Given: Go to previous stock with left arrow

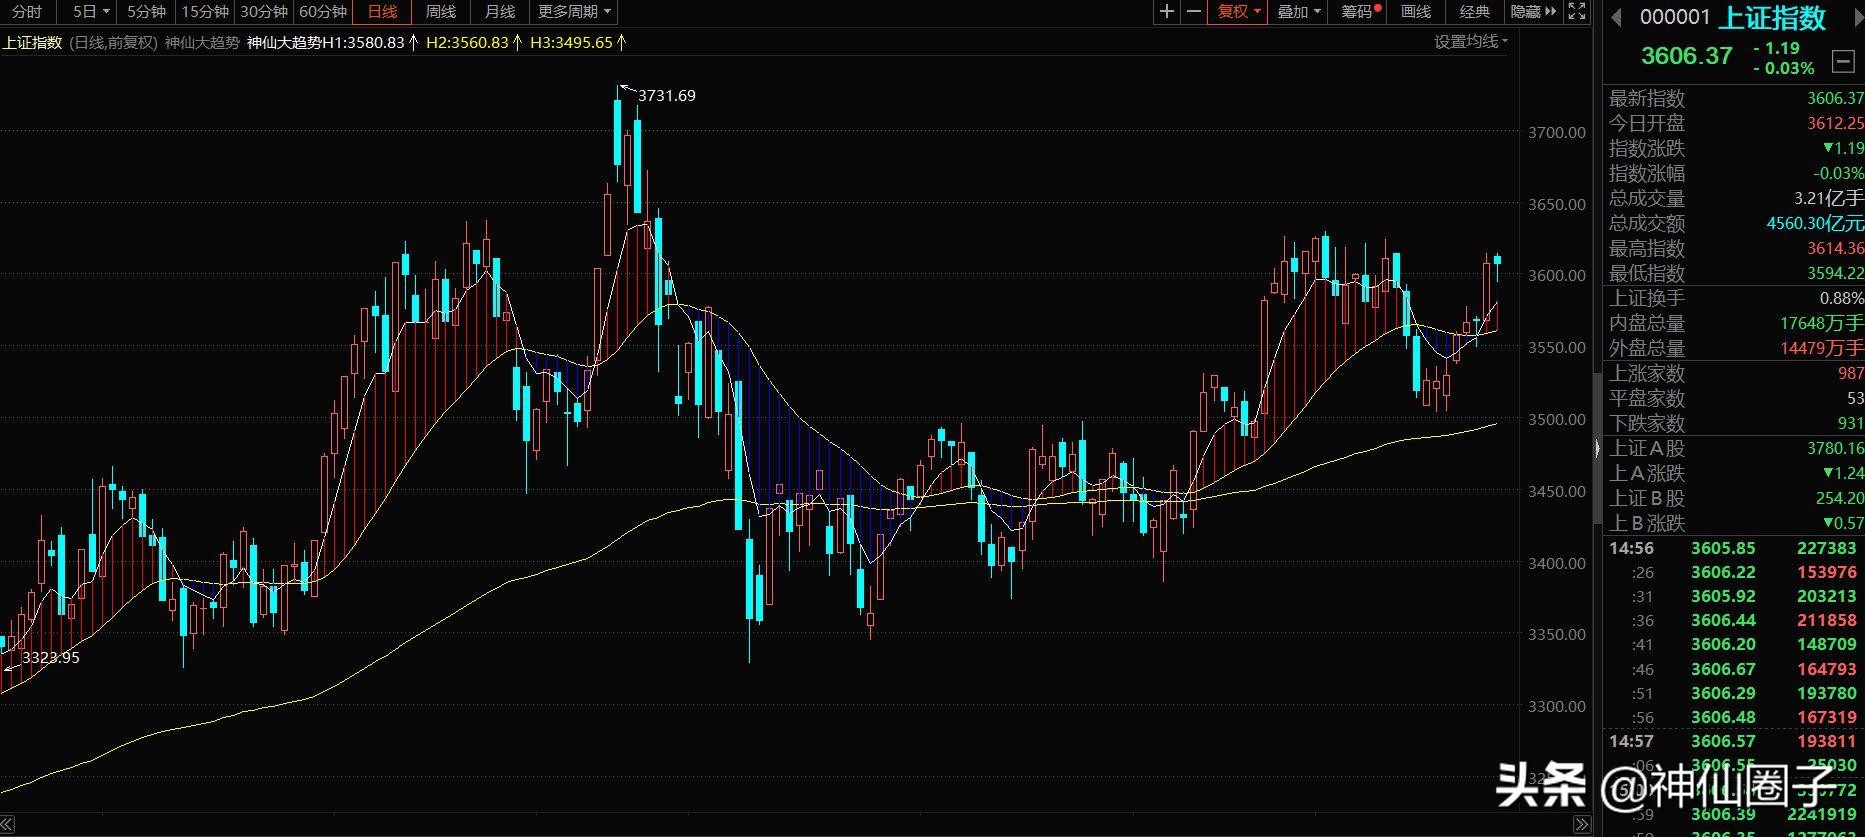Looking at the screenshot, I should pos(1615,18).
